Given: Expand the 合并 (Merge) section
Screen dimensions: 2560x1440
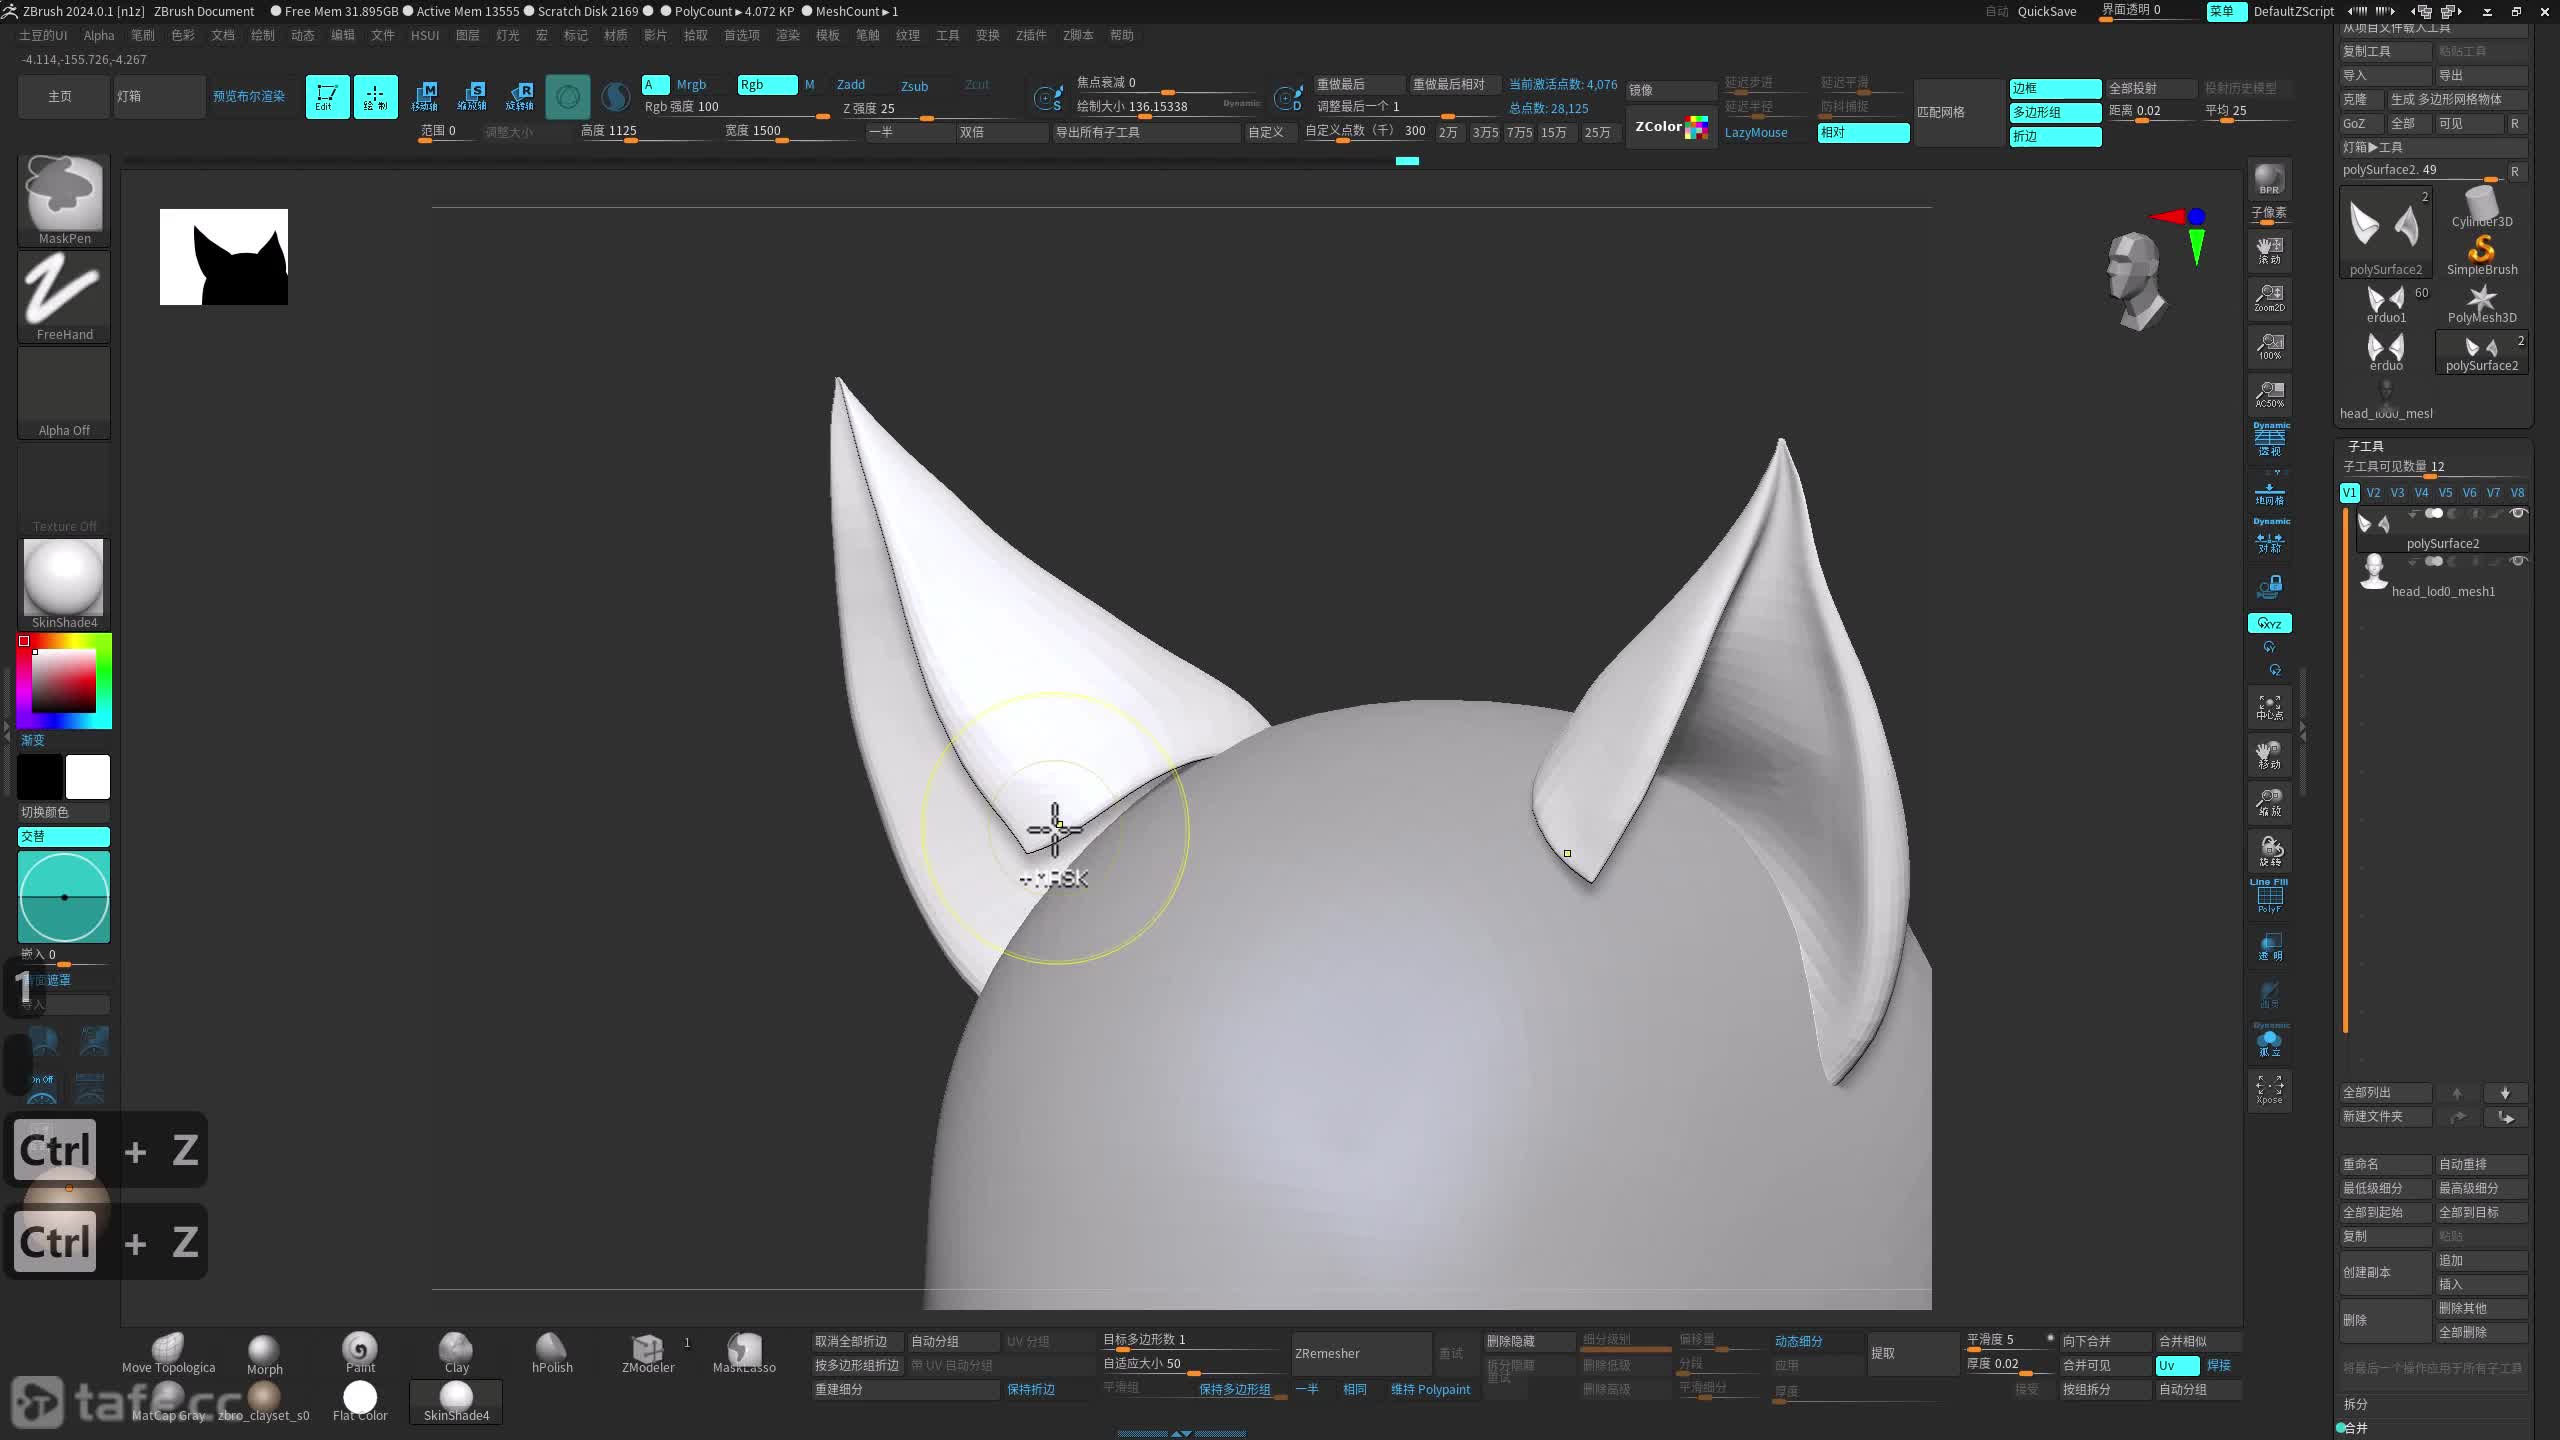Looking at the screenshot, I should (2356, 1428).
